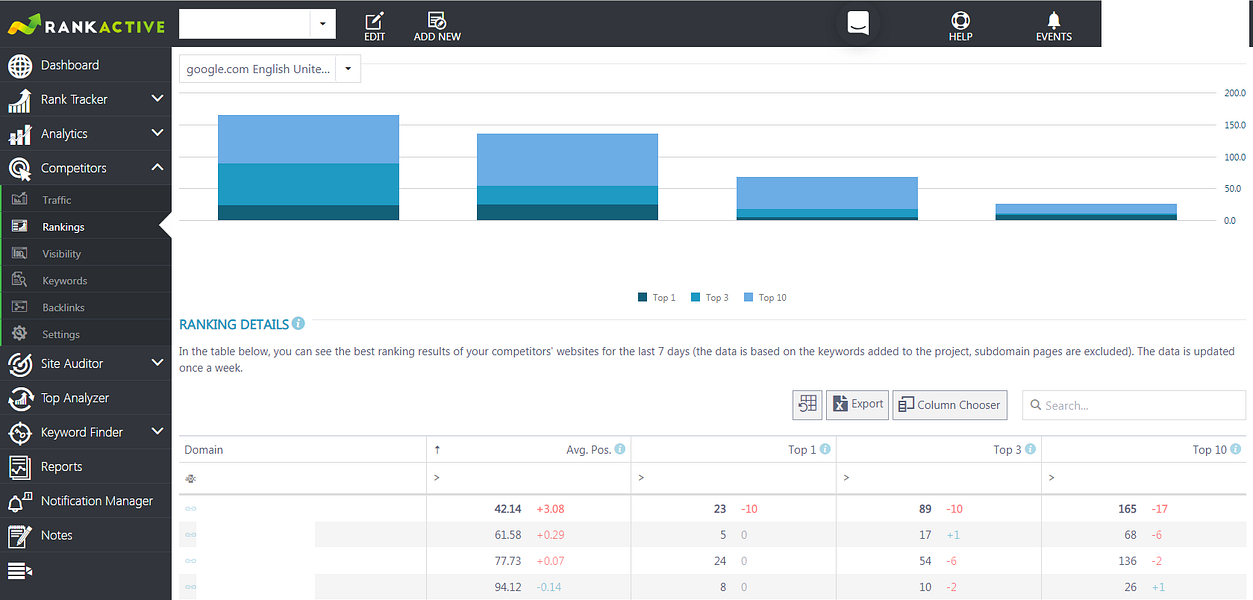The height and width of the screenshot is (600, 1253).
Task: Click link icon in the 94.12 row
Action: click(x=190, y=587)
